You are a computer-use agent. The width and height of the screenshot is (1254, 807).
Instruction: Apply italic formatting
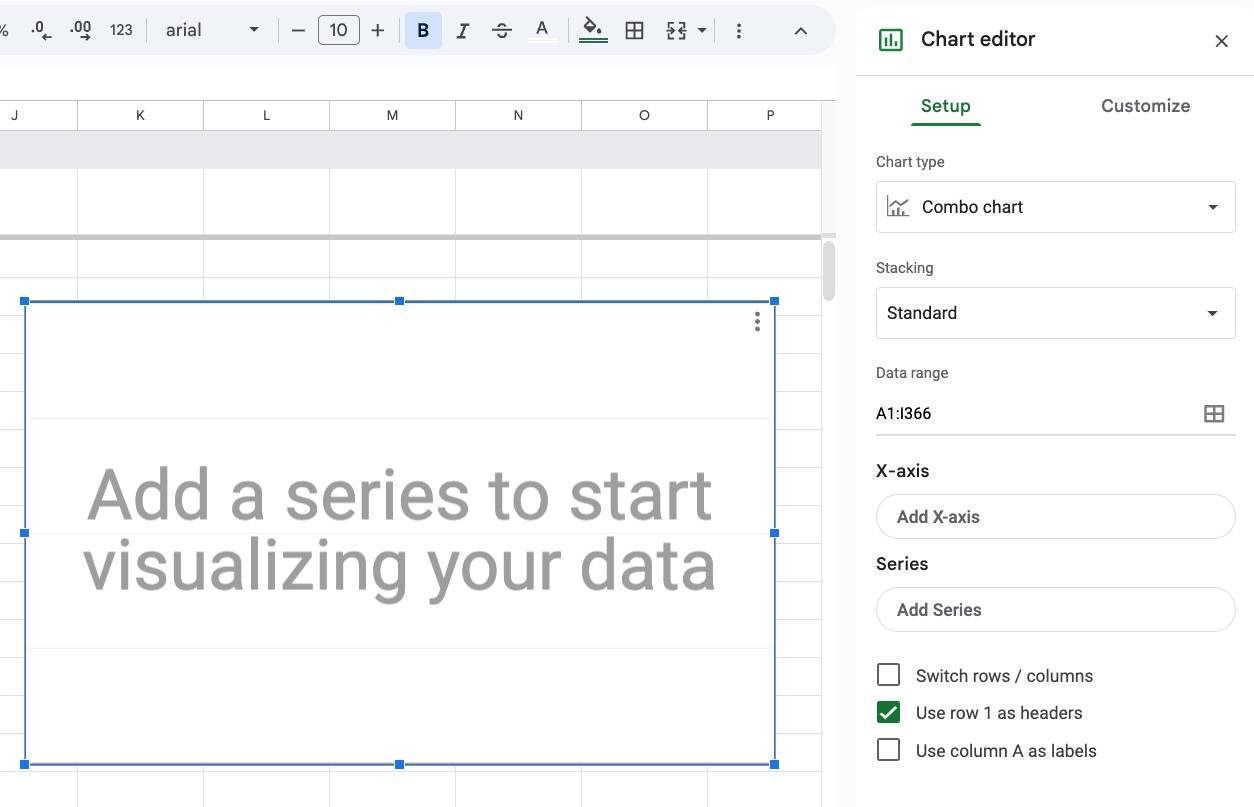(462, 31)
